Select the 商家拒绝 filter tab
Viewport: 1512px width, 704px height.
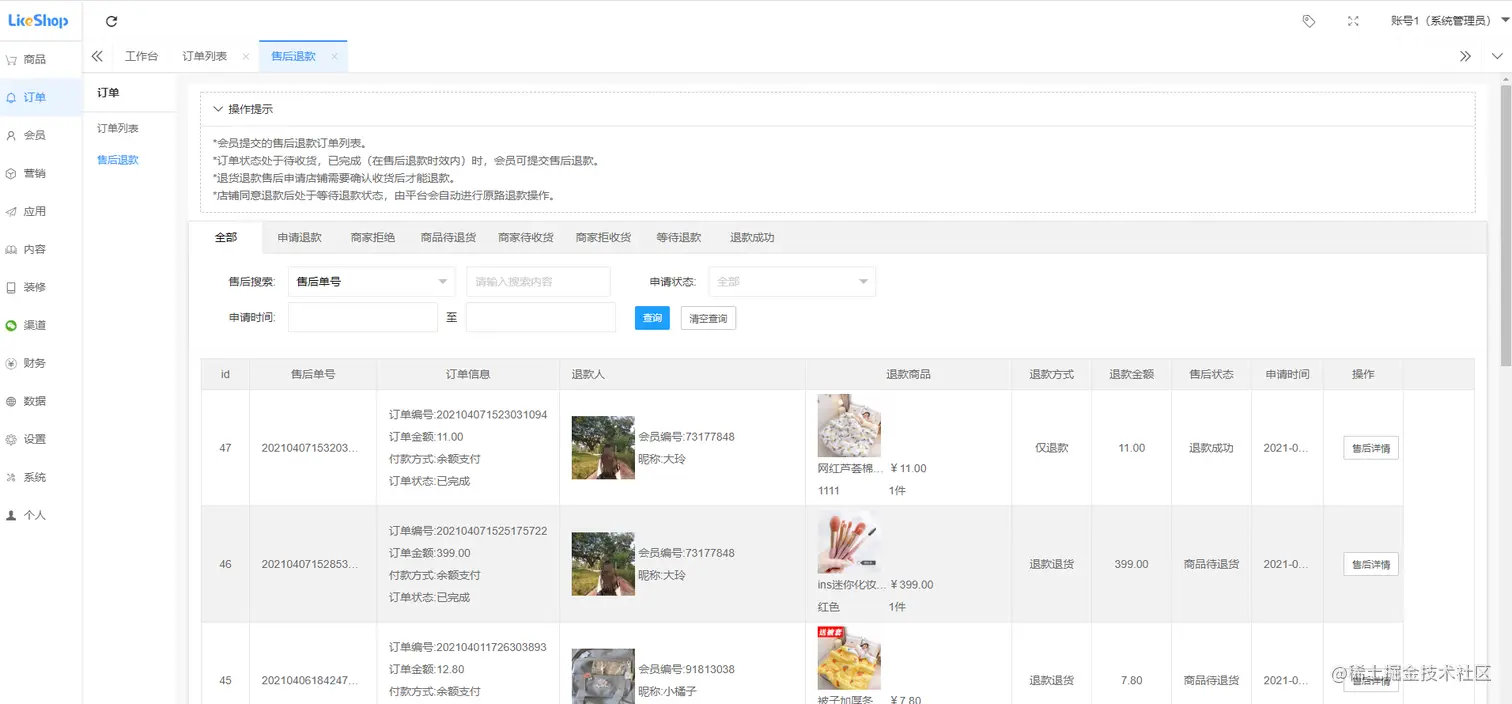pyautogui.click(x=373, y=238)
